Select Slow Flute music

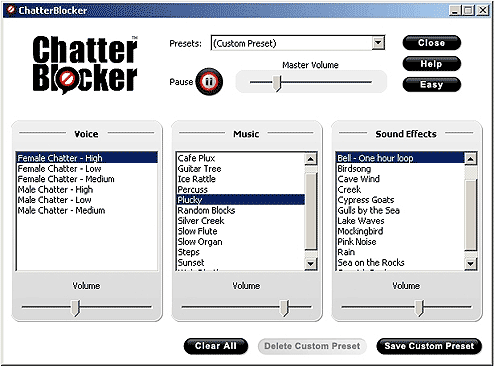pos(240,231)
